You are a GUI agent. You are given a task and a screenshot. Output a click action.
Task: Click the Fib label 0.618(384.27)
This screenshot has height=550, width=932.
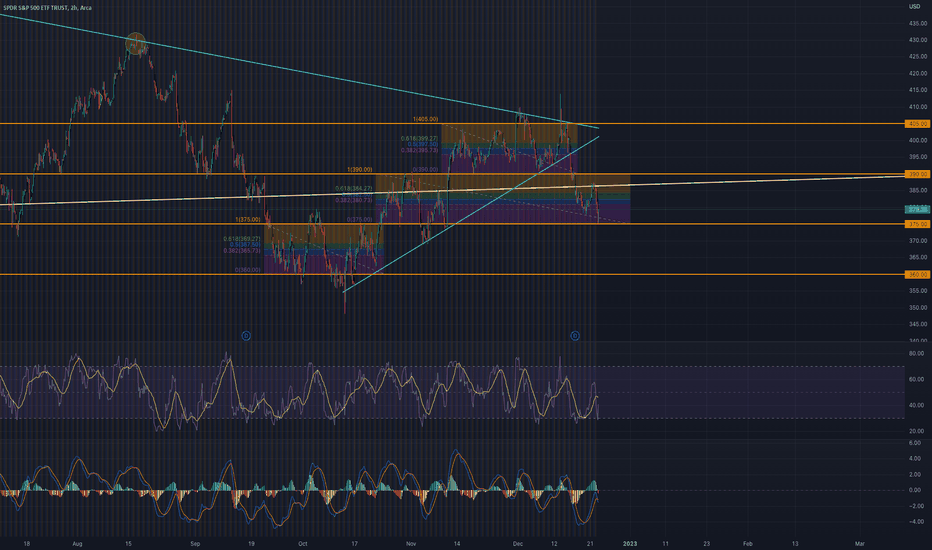pyautogui.click(x=354, y=188)
